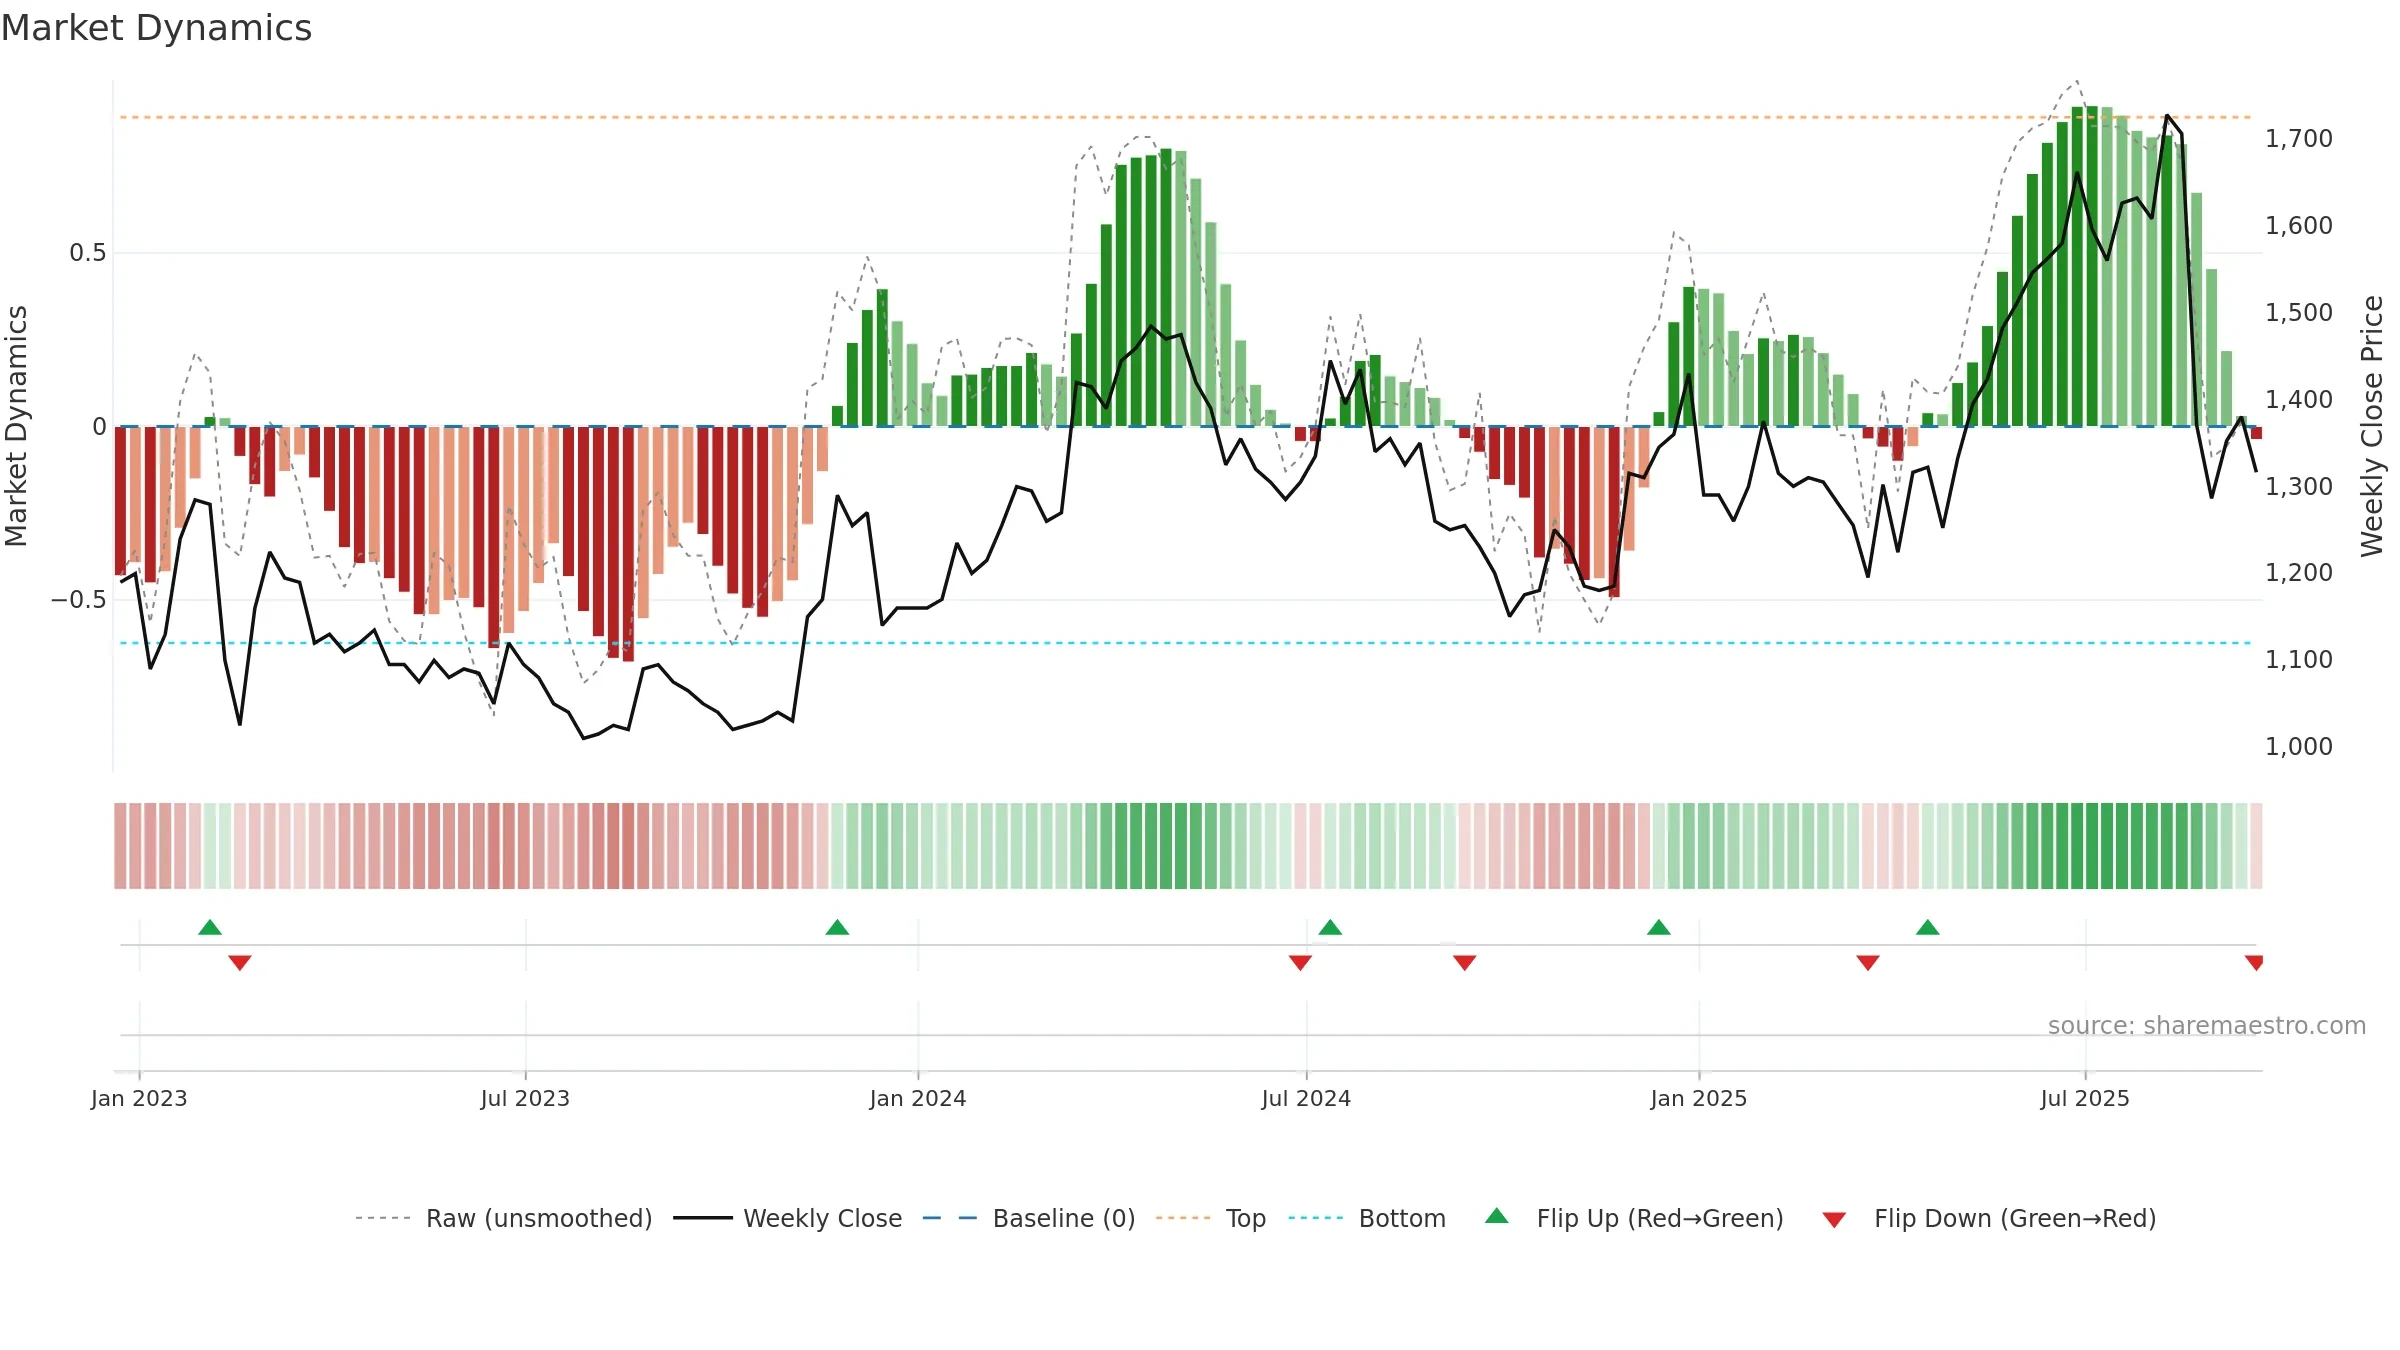The image size is (2400, 1350).
Task: Click the cyan dotted Bottom line sample in legend
Action: pos(1316,1218)
